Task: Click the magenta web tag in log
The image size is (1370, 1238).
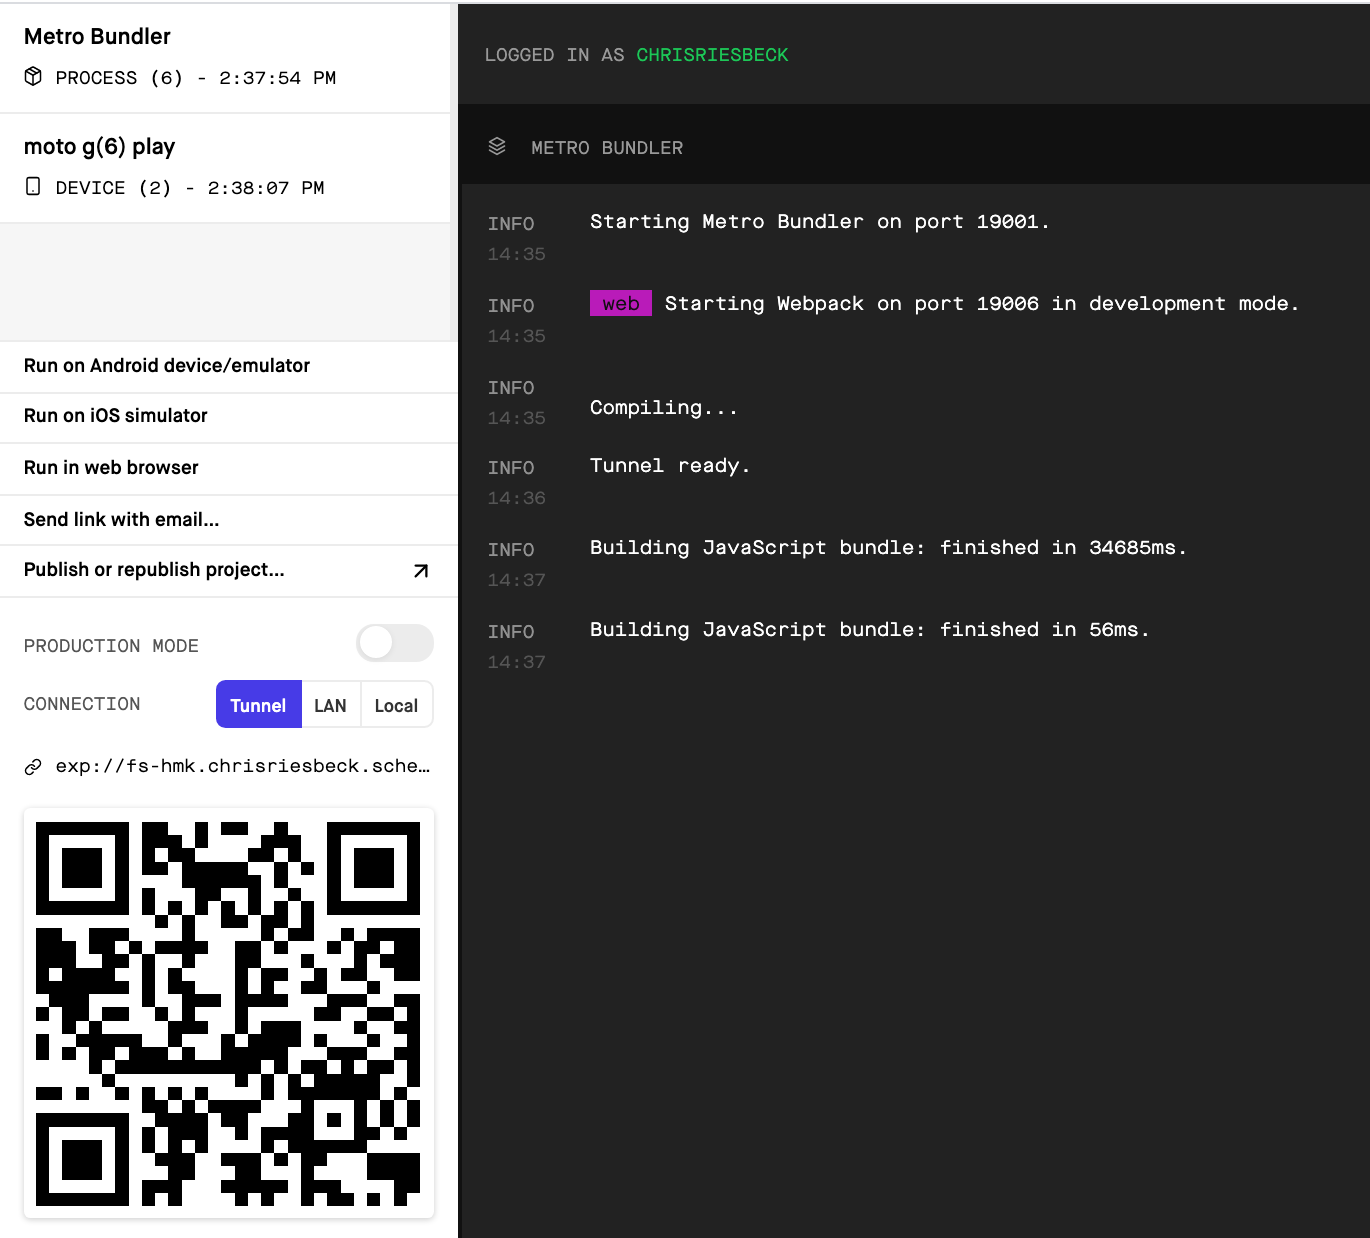Action: (621, 303)
